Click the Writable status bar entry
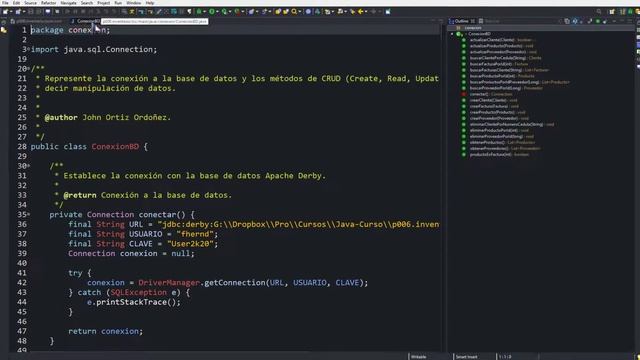 pyautogui.click(x=418, y=357)
